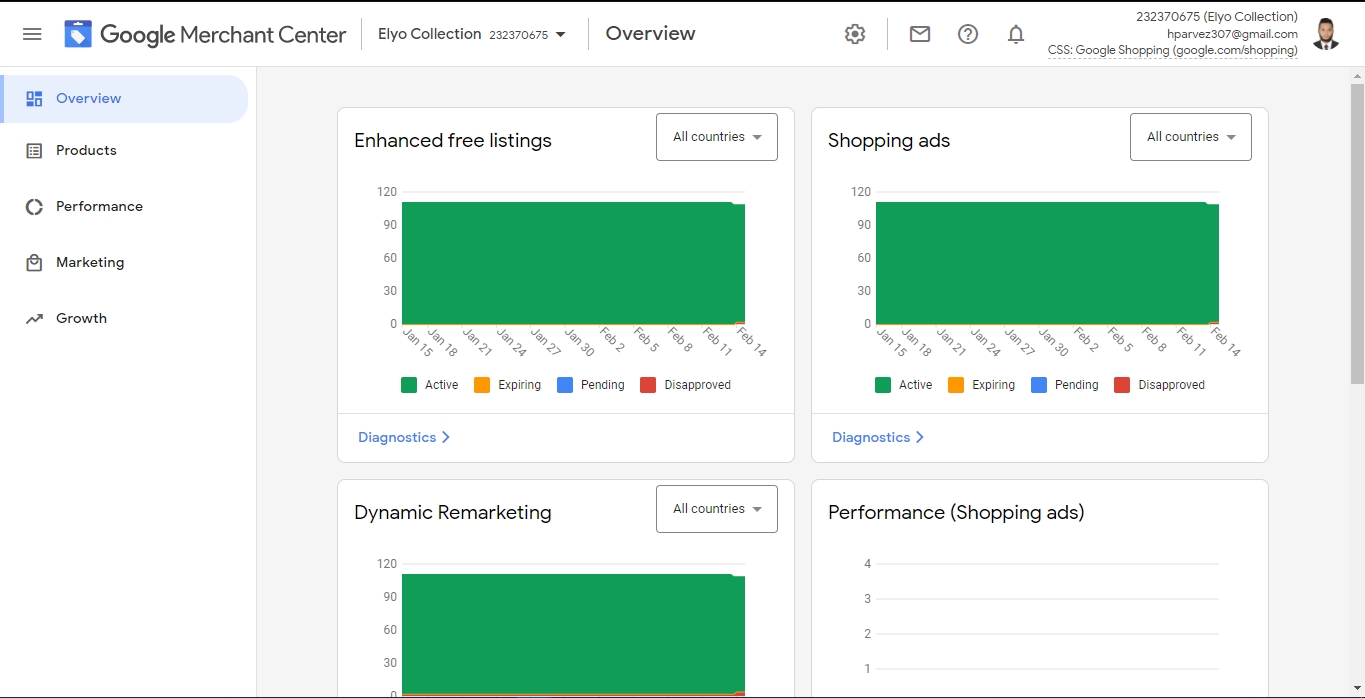The width and height of the screenshot is (1365, 698).
Task: Open Diagnostics link under Shopping ads
Action: (x=877, y=438)
